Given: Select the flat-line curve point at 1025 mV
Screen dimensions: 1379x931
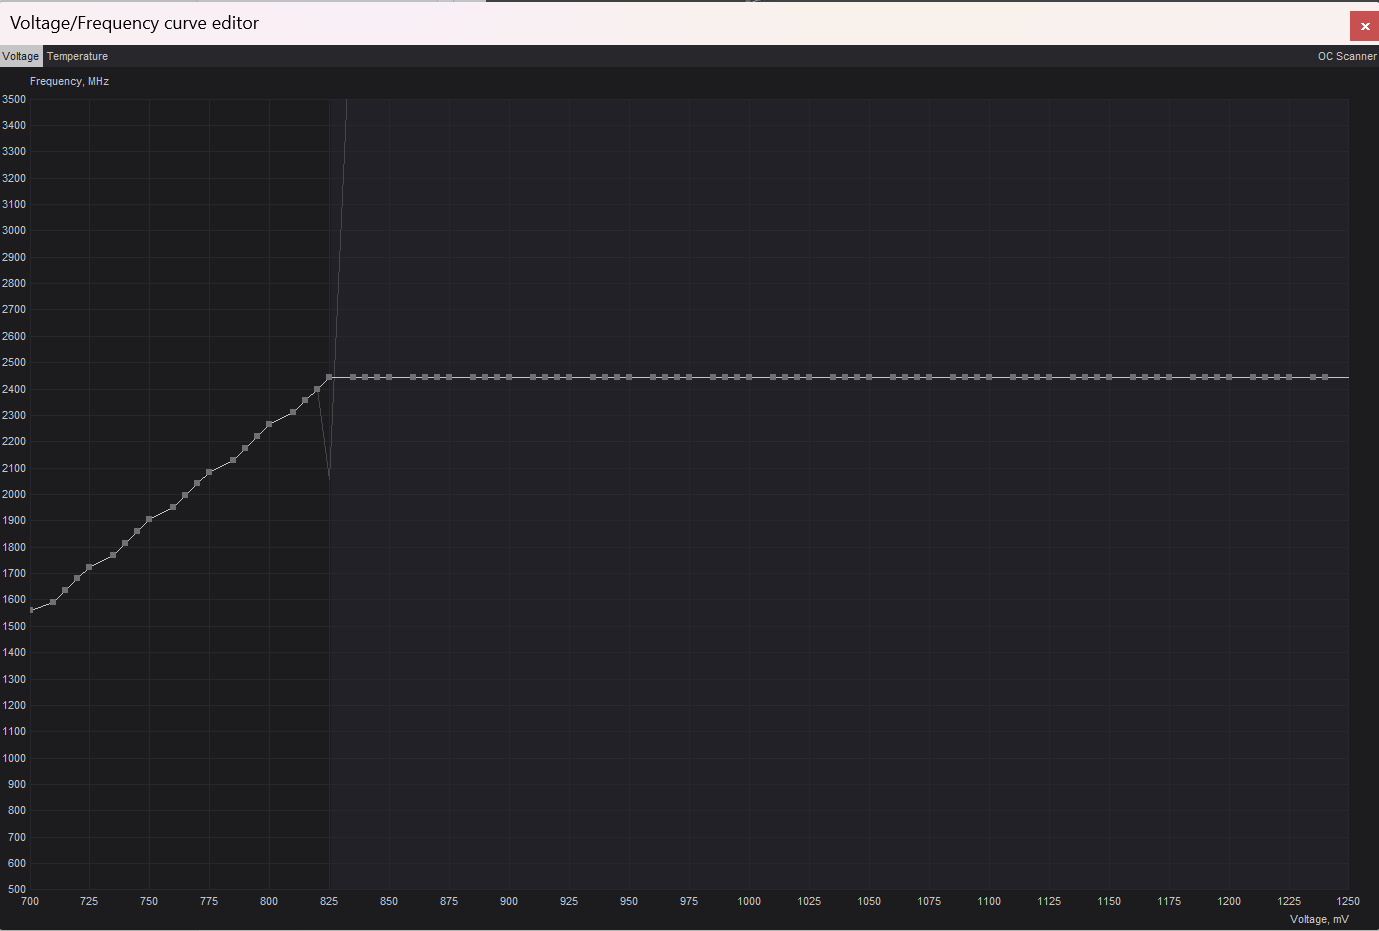Looking at the screenshot, I should (809, 377).
